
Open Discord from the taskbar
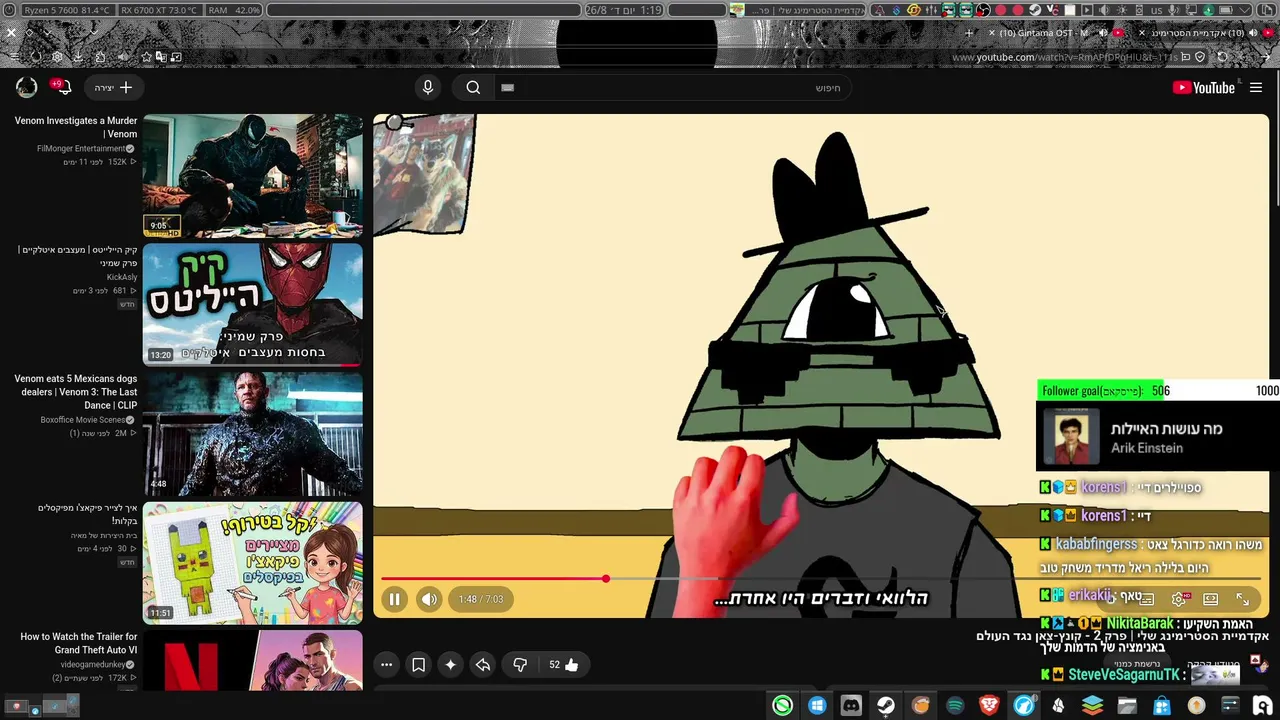pyautogui.click(x=851, y=706)
